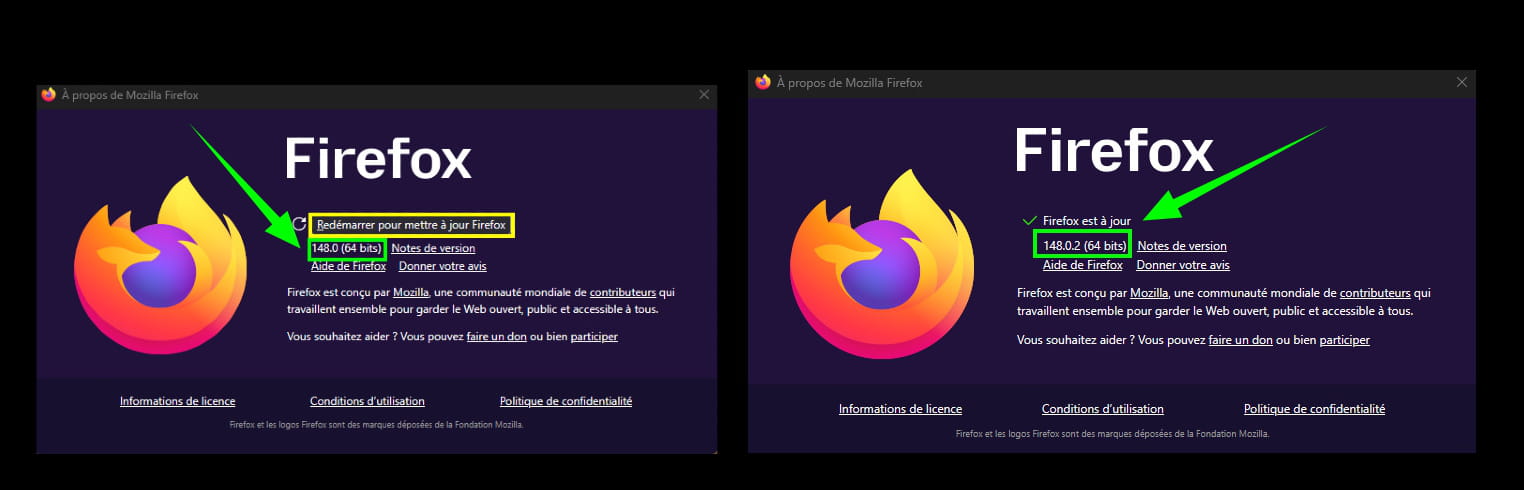
Task: Click the Firefox wordmark in left window
Action: (378, 158)
